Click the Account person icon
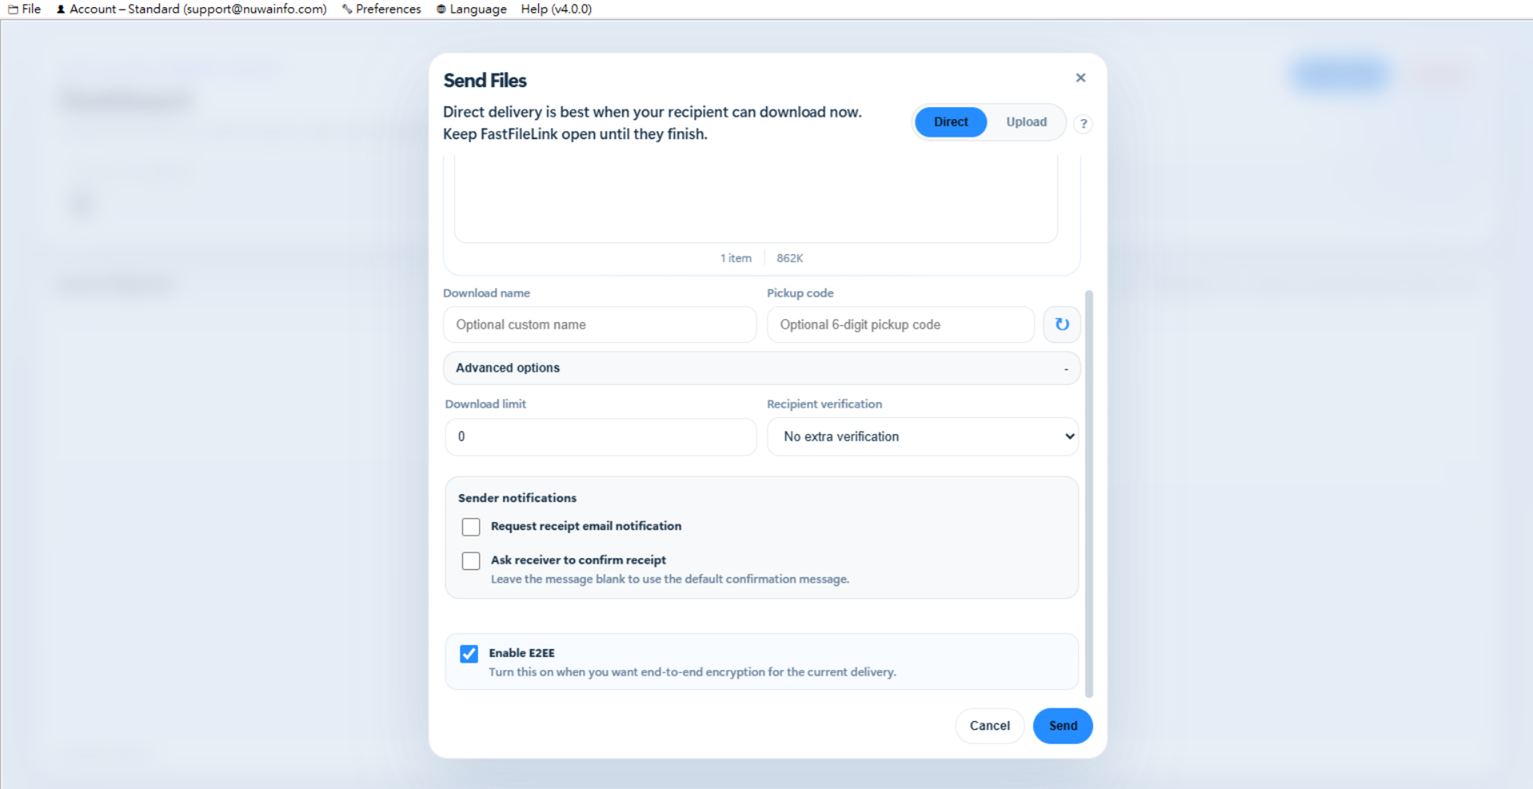This screenshot has height=789, width=1533. [60, 9]
